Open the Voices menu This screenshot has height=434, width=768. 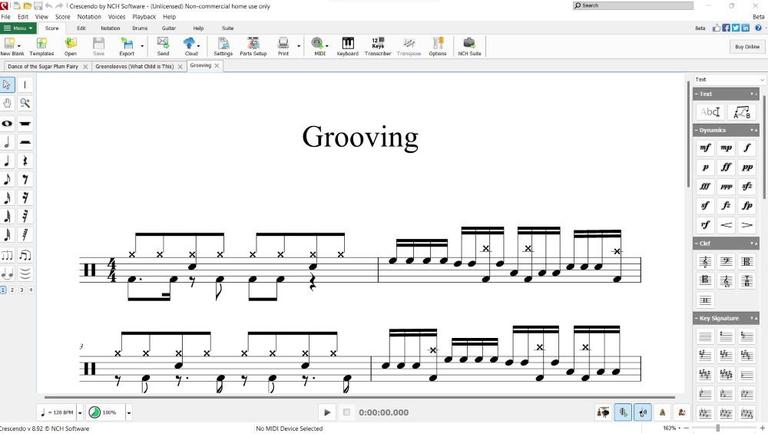(117, 17)
